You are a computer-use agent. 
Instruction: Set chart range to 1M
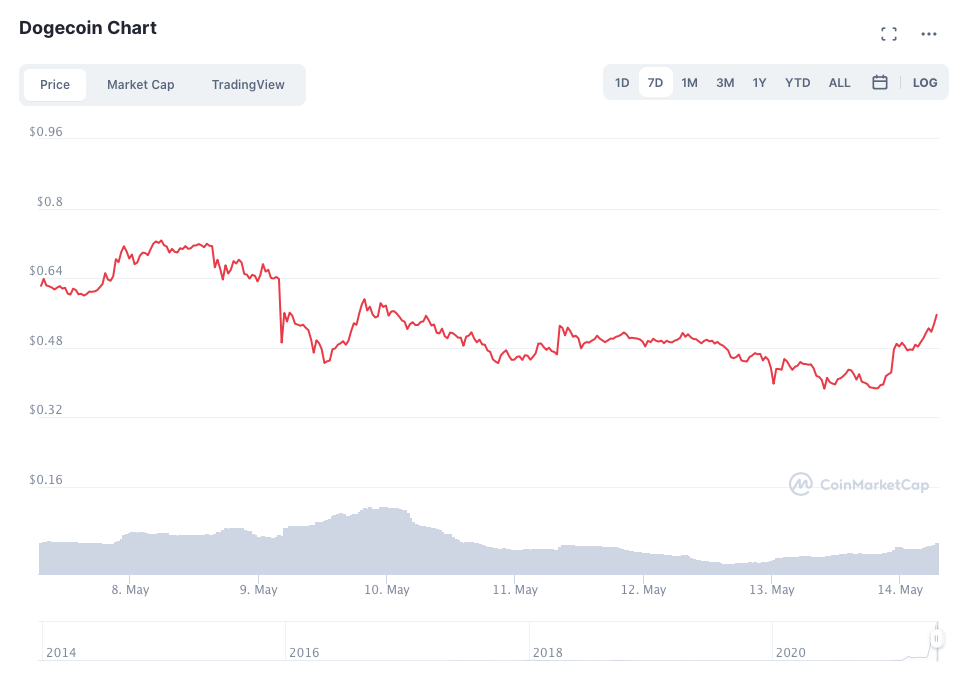(x=689, y=83)
